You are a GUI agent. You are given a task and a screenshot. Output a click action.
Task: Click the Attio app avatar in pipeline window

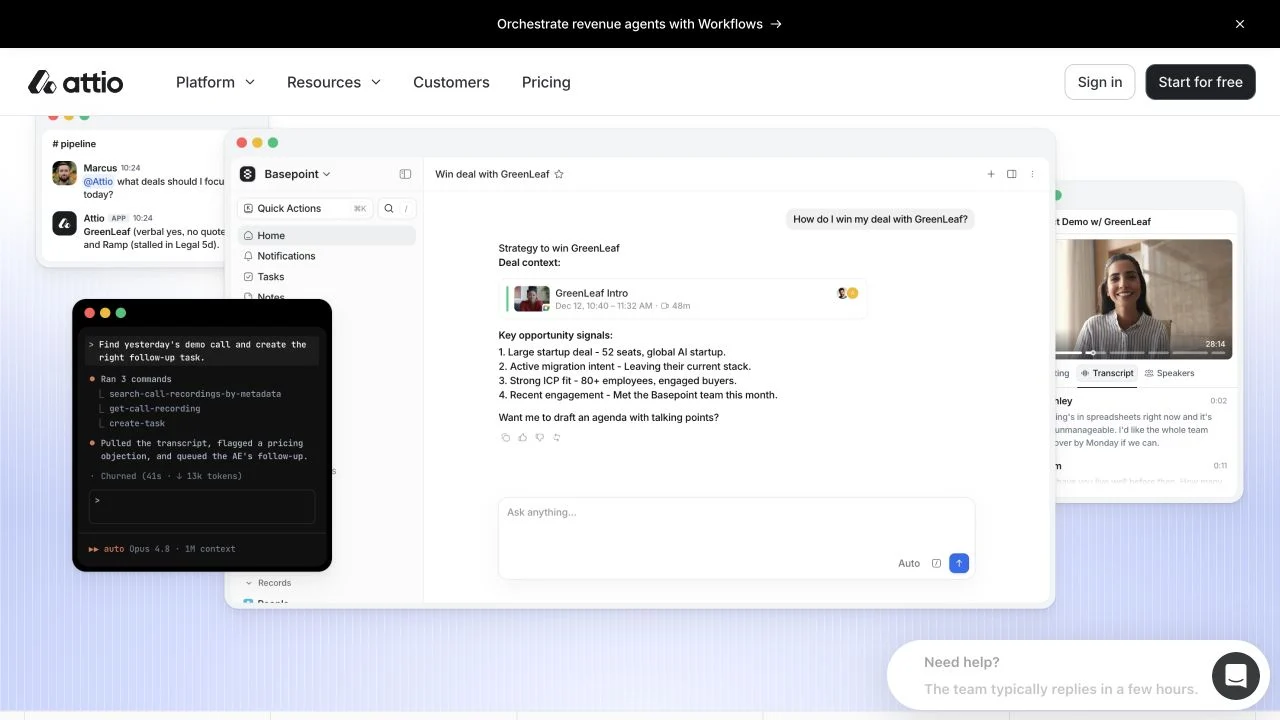pos(65,223)
